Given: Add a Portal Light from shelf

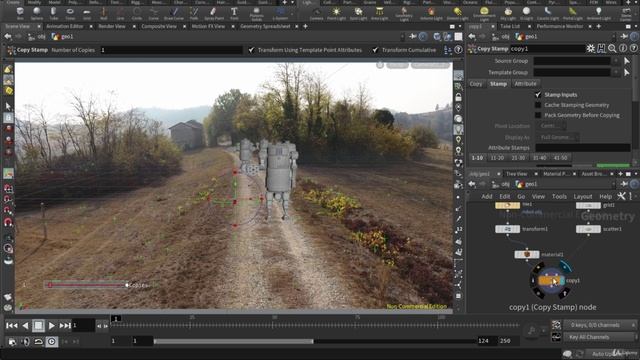Looking at the screenshot, I should point(573,13).
